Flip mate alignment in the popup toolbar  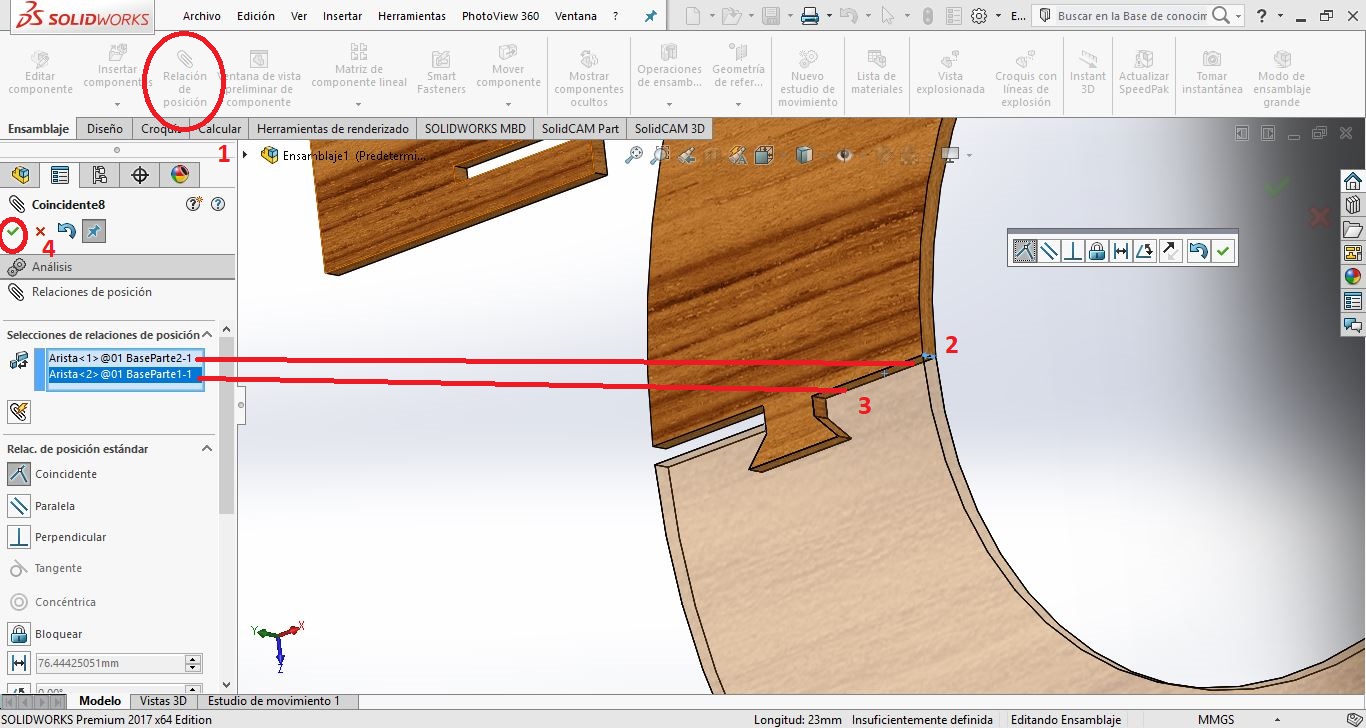(x=1170, y=251)
